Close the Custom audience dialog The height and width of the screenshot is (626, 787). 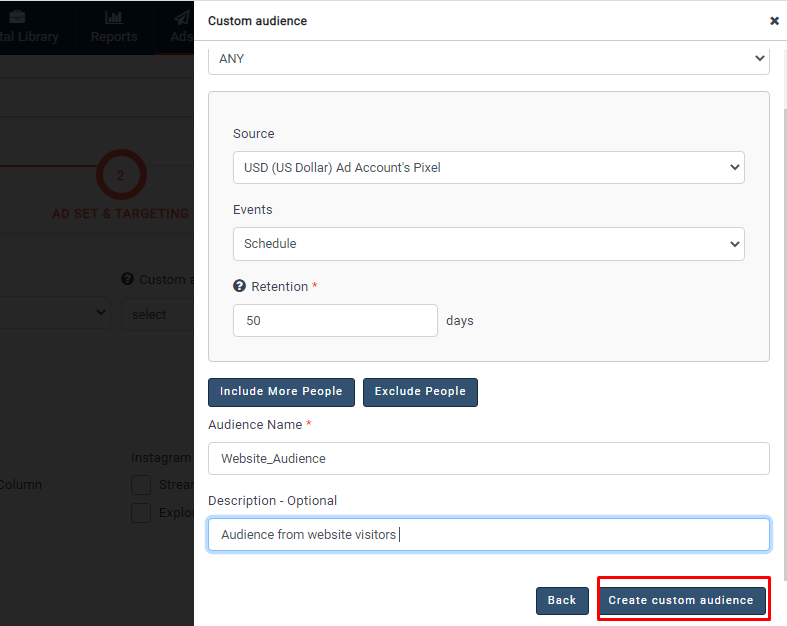pyautogui.click(x=774, y=20)
